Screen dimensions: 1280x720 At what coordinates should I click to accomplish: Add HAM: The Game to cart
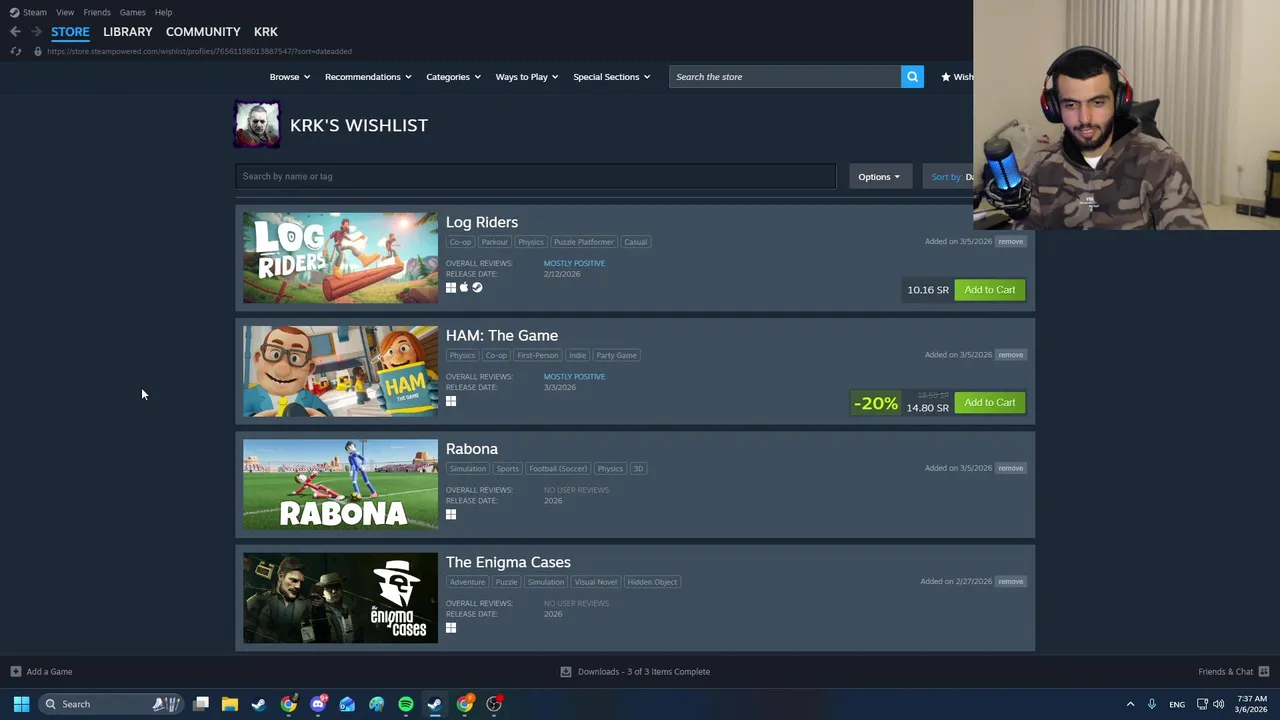click(990, 403)
